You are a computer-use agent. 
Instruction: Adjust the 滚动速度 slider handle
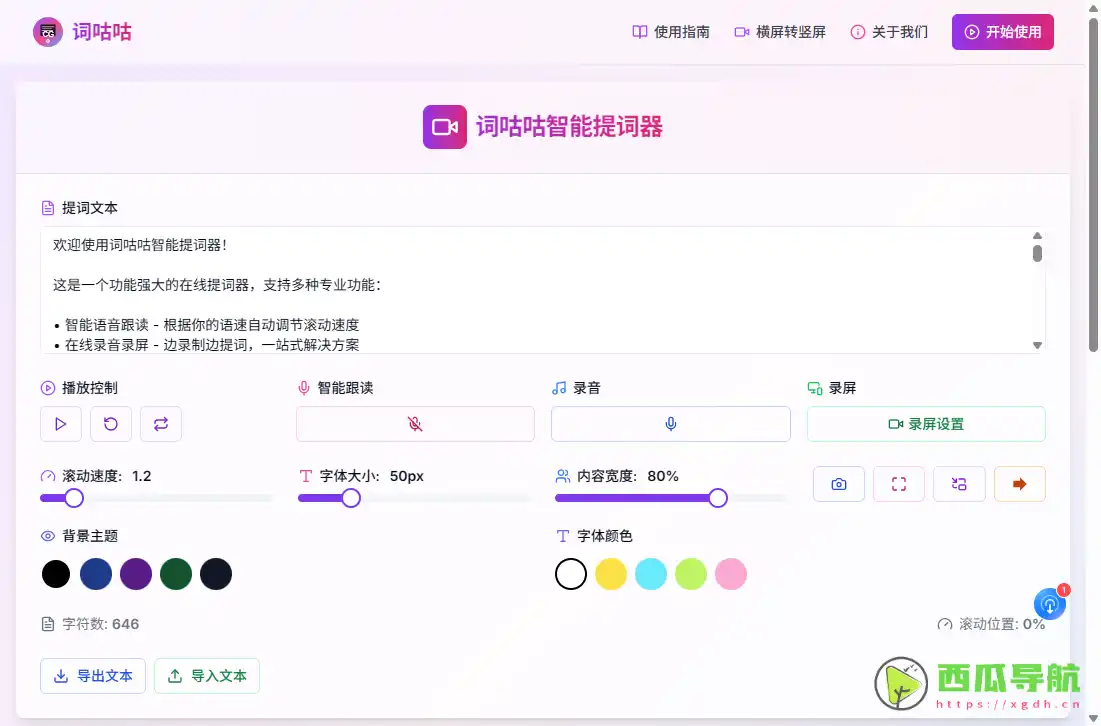(x=74, y=499)
